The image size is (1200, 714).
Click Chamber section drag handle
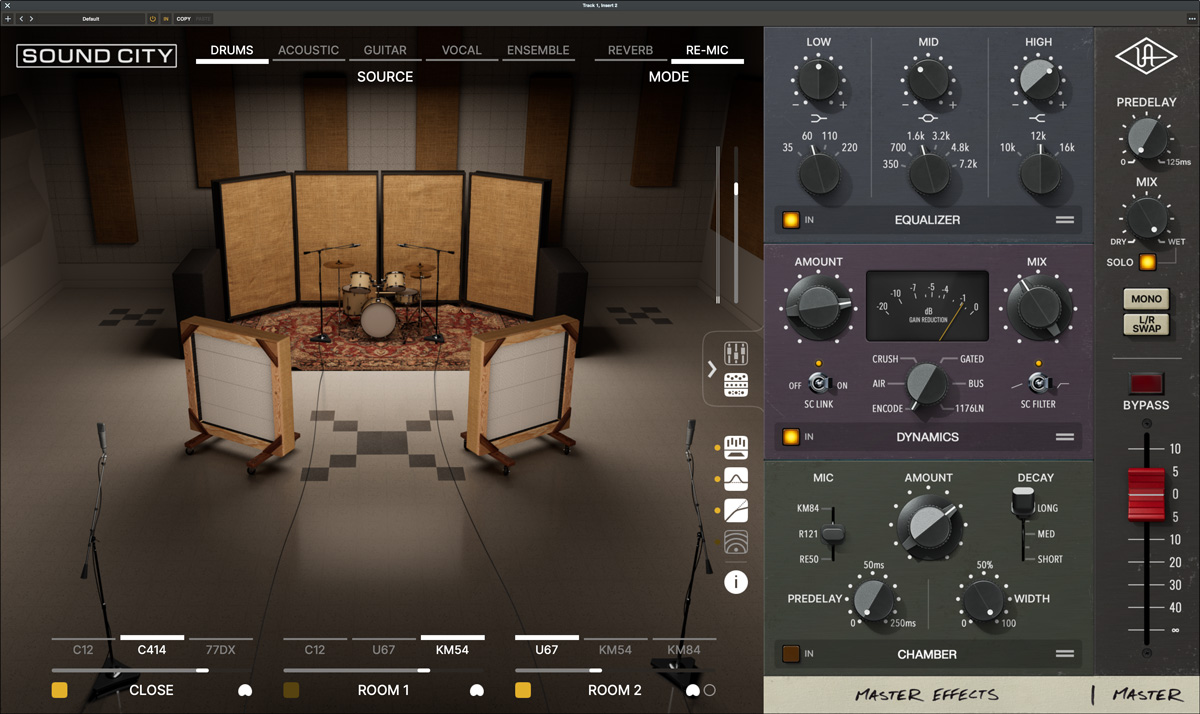coord(1064,654)
